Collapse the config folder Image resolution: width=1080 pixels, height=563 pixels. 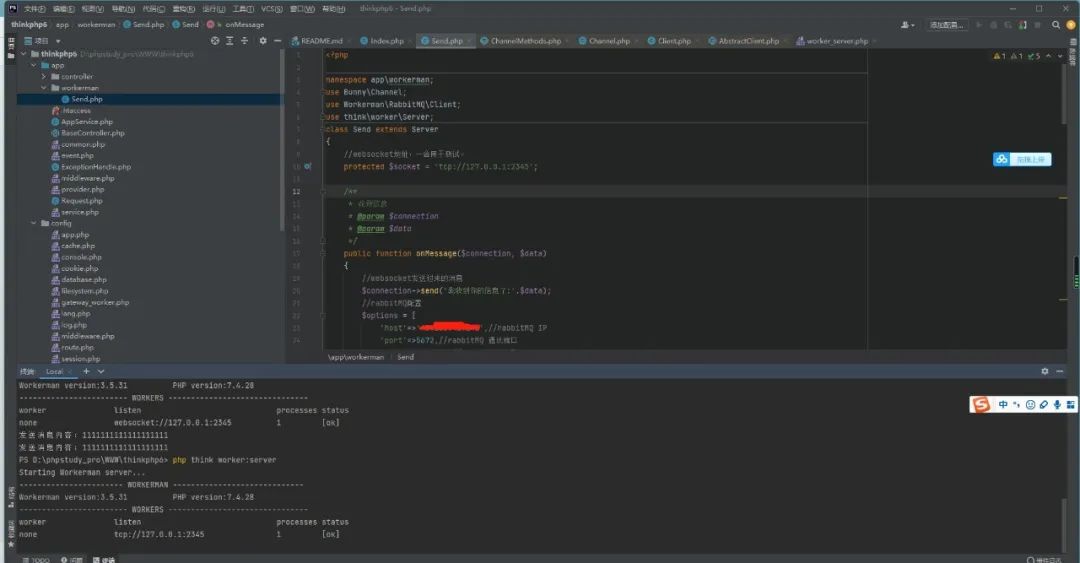(x=33, y=223)
